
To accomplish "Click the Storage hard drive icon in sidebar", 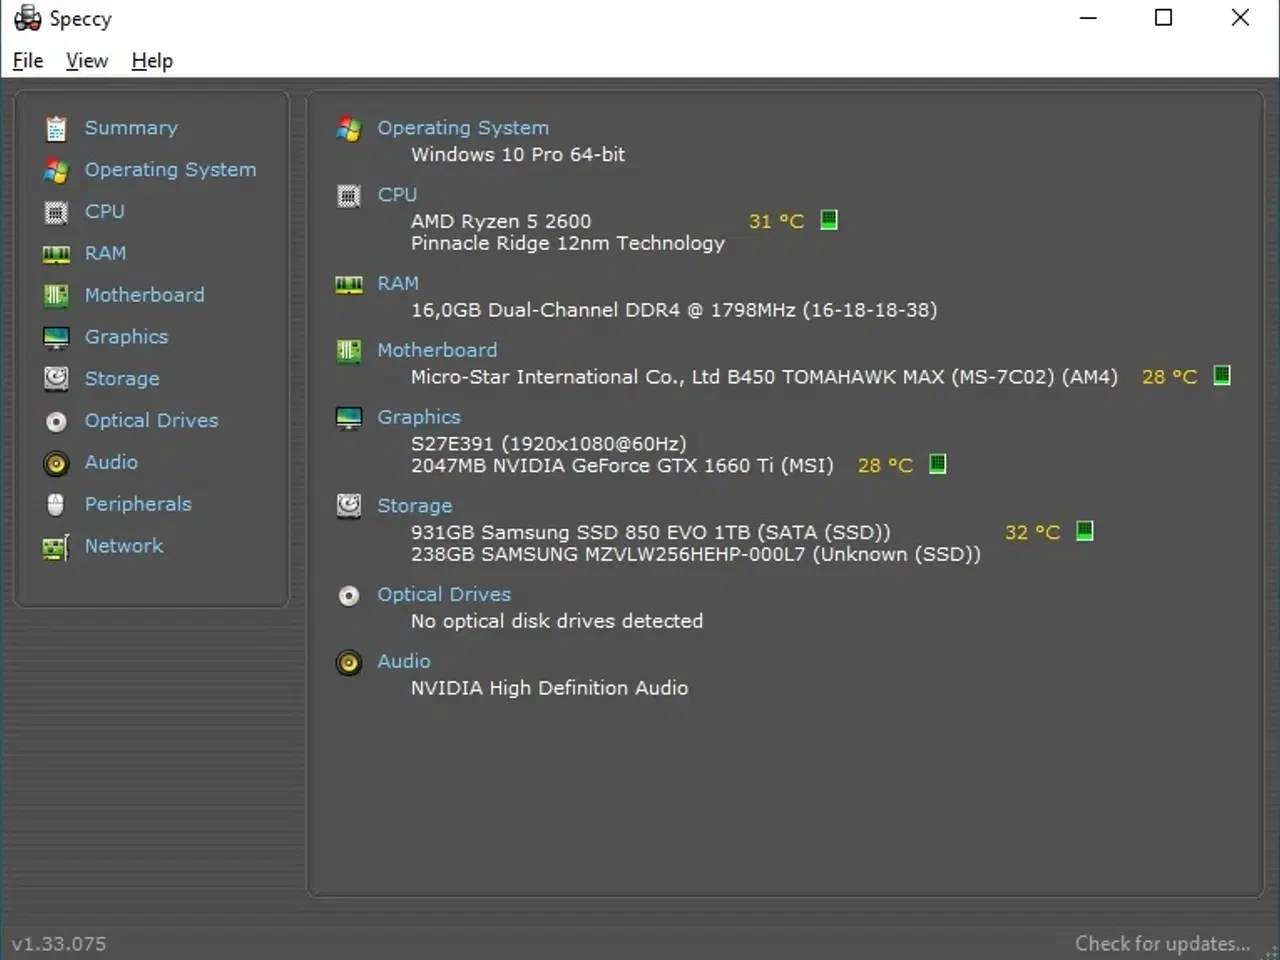I will [x=56, y=379].
